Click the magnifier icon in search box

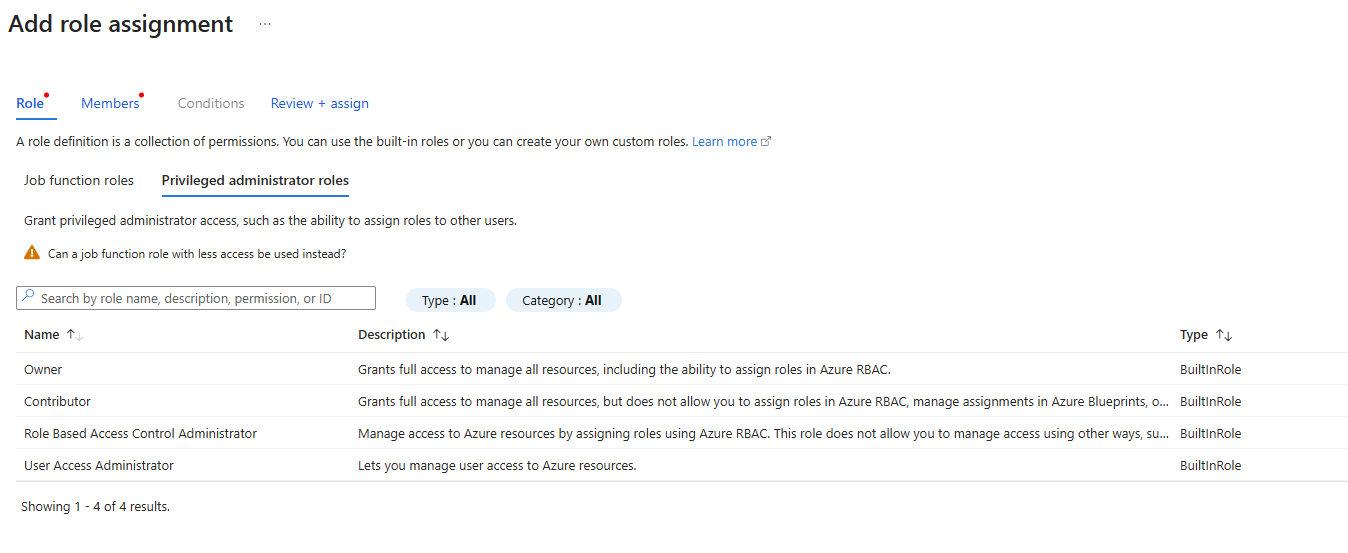tap(28, 297)
